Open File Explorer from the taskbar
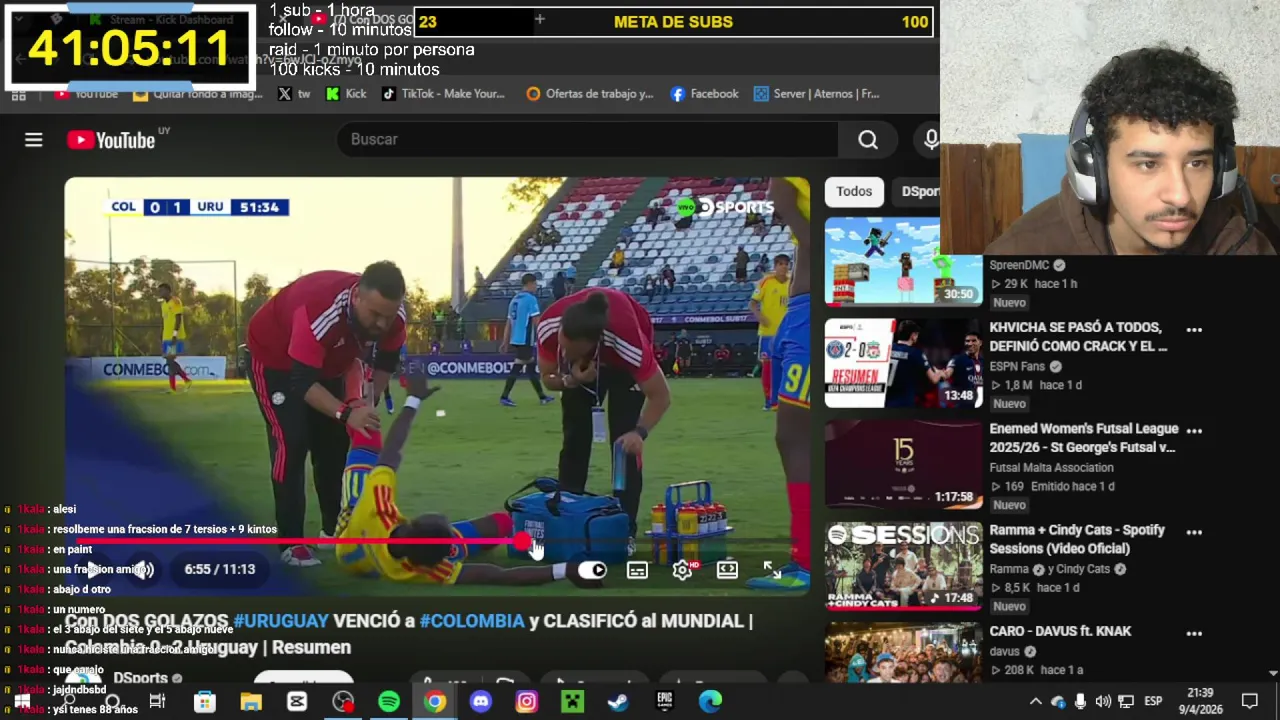 tap(251, 702)
